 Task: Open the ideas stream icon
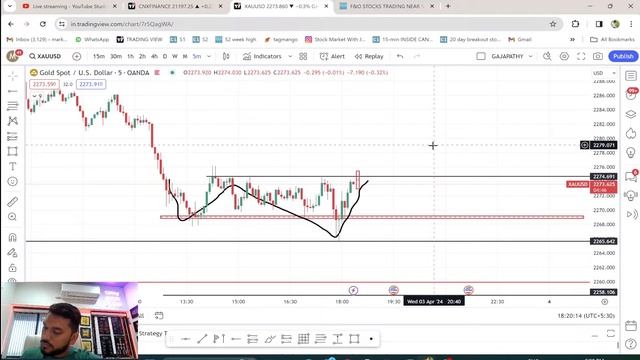click(631, 196)
